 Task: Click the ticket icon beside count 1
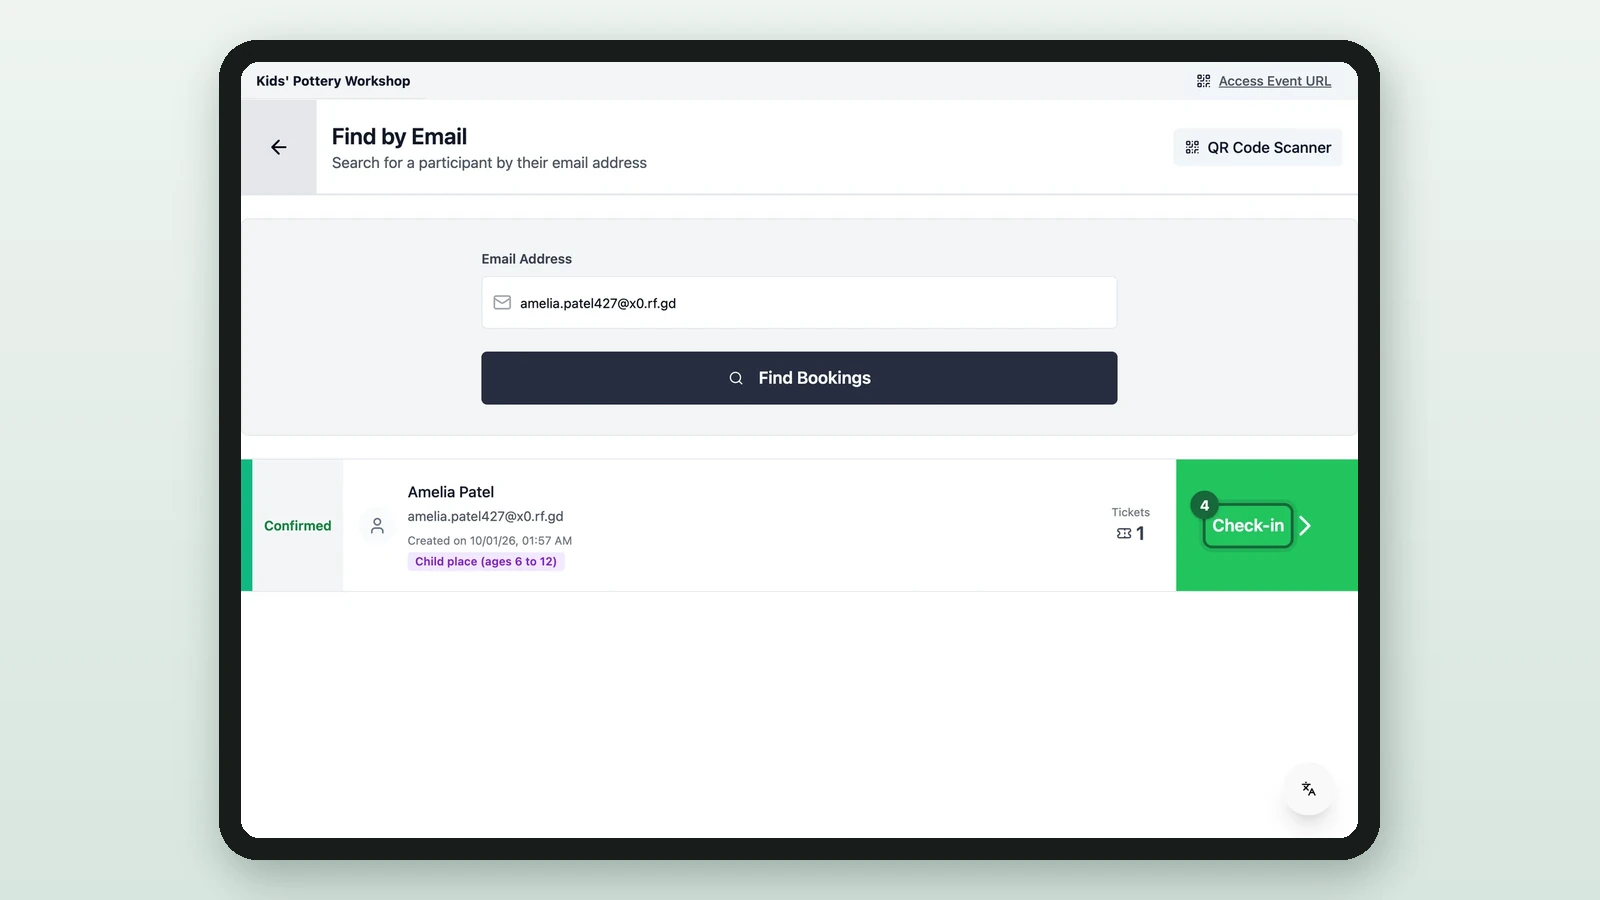(1124, 534)
